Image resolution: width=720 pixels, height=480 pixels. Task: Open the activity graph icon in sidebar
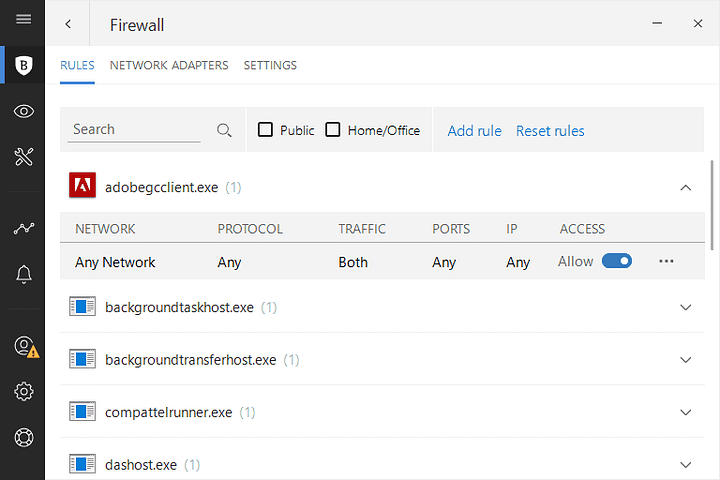tap(23, 228)
